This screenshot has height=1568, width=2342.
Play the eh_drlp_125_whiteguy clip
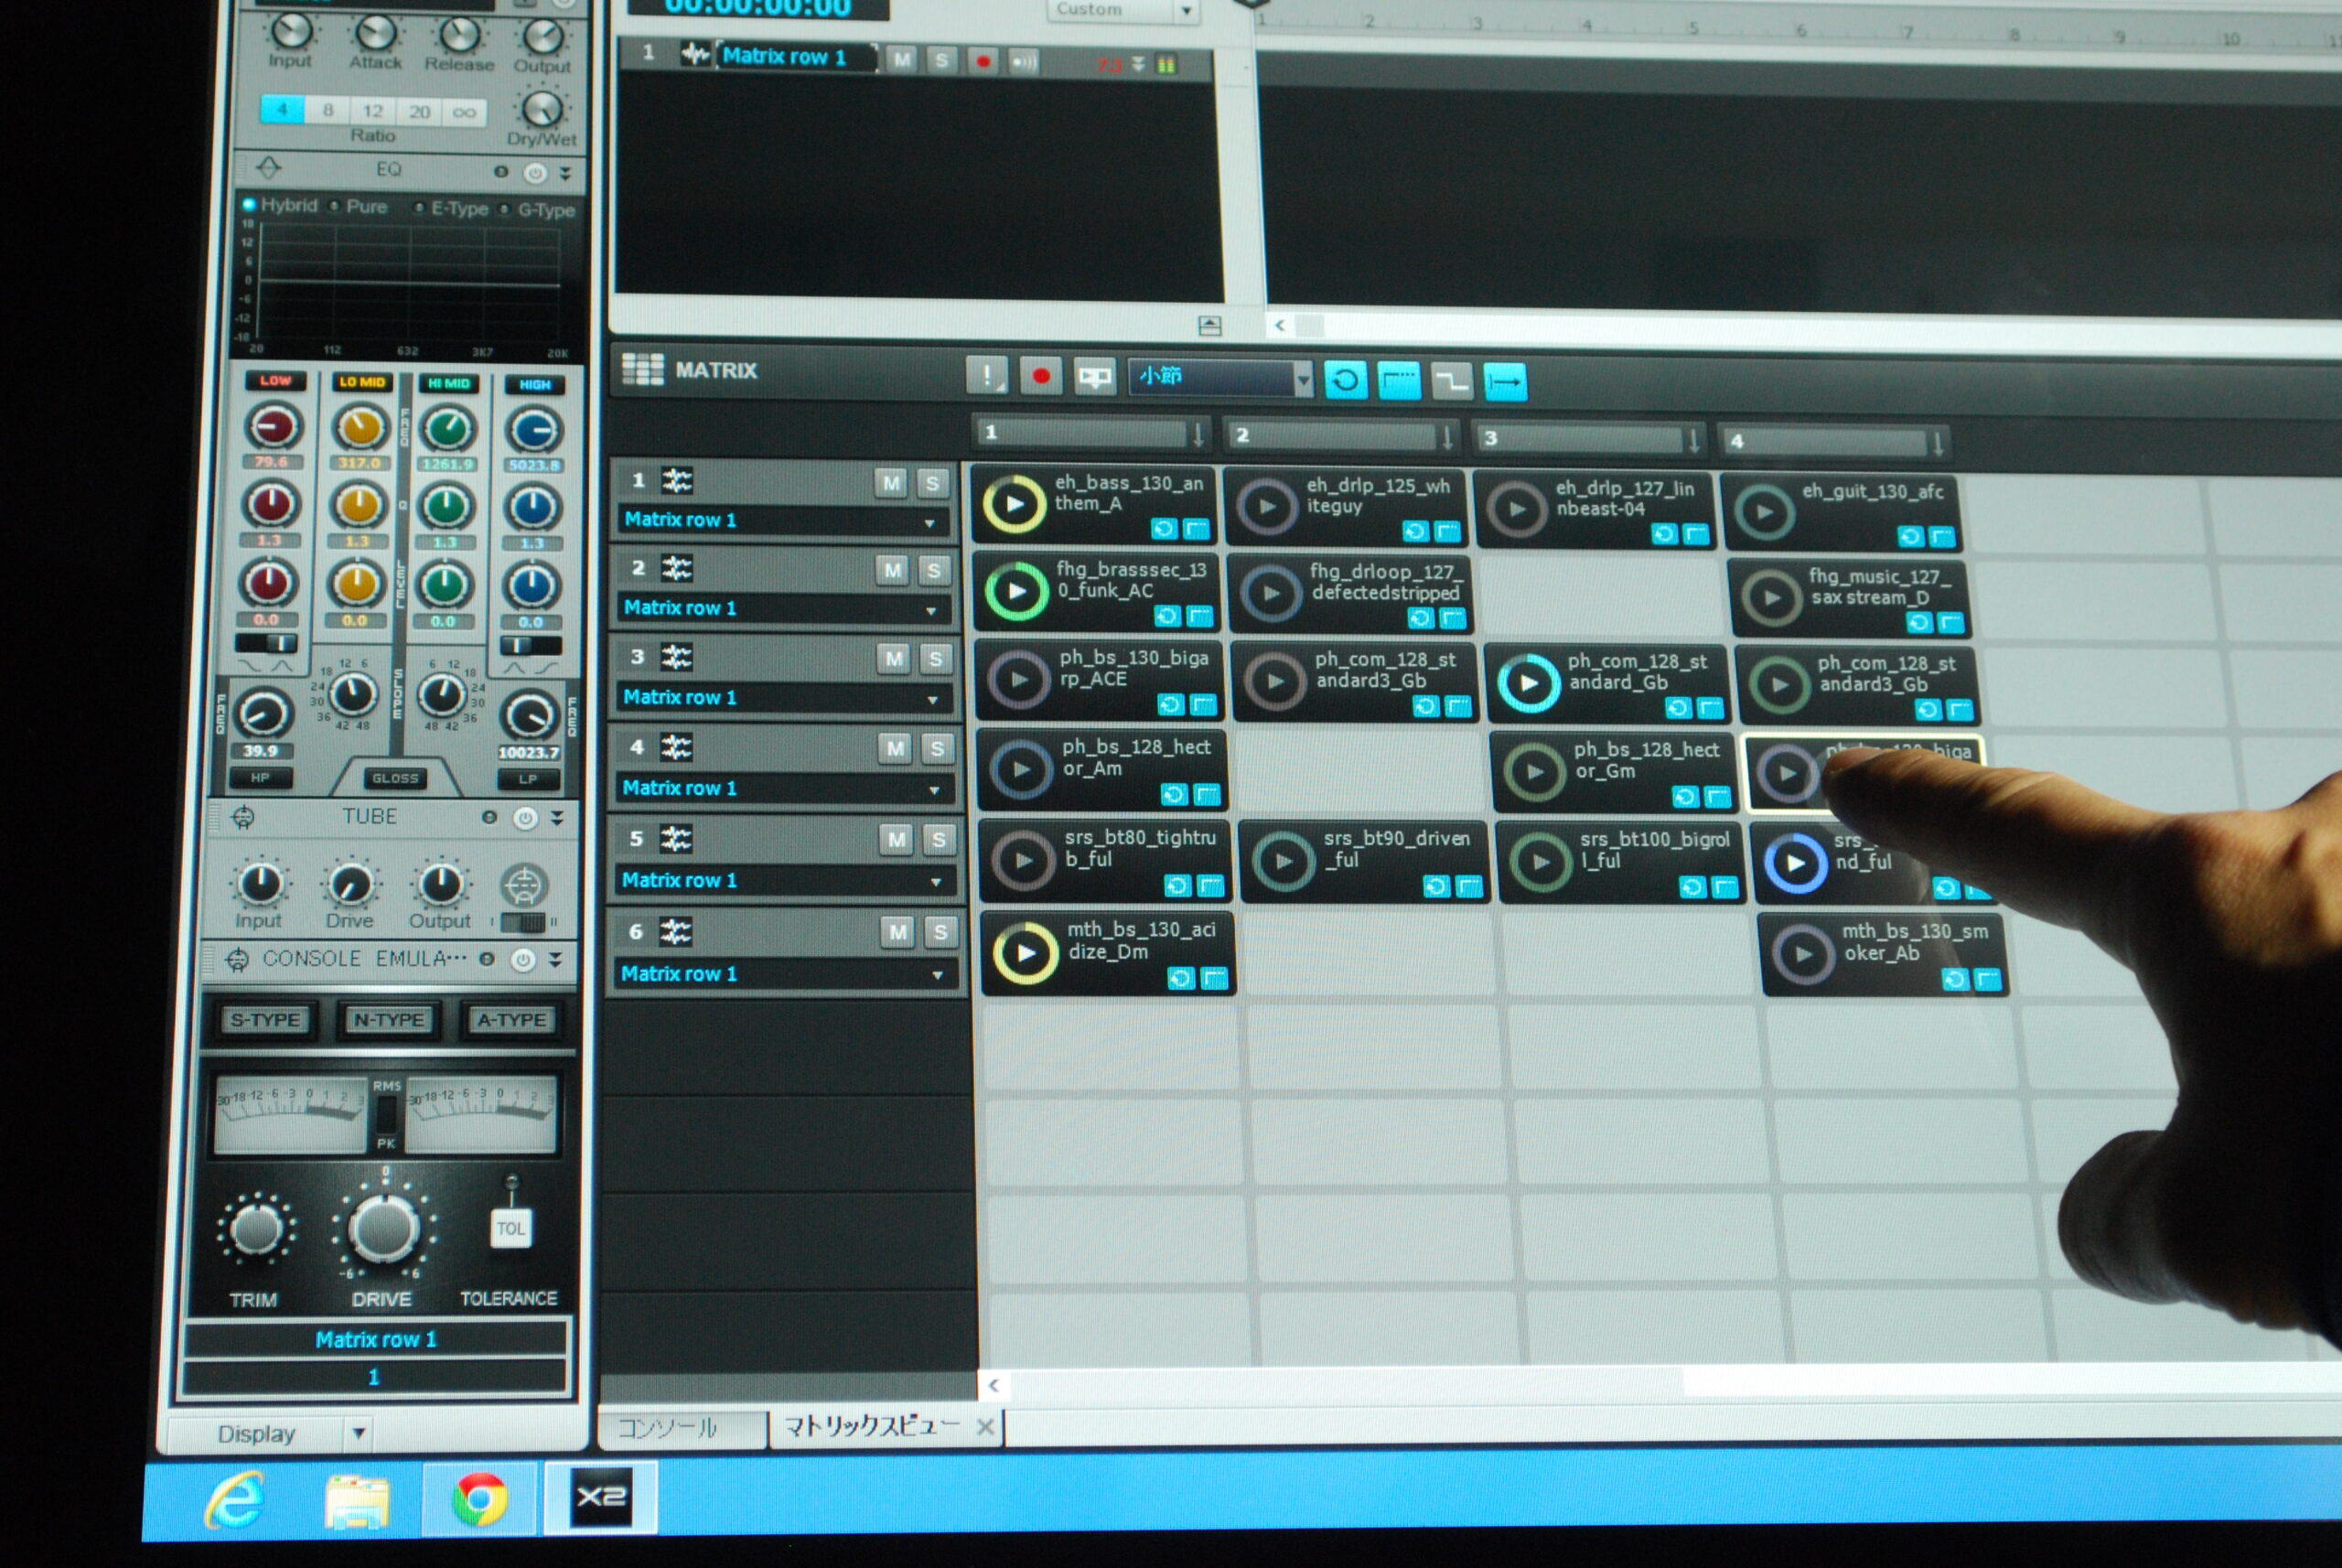click(1266, 506)
